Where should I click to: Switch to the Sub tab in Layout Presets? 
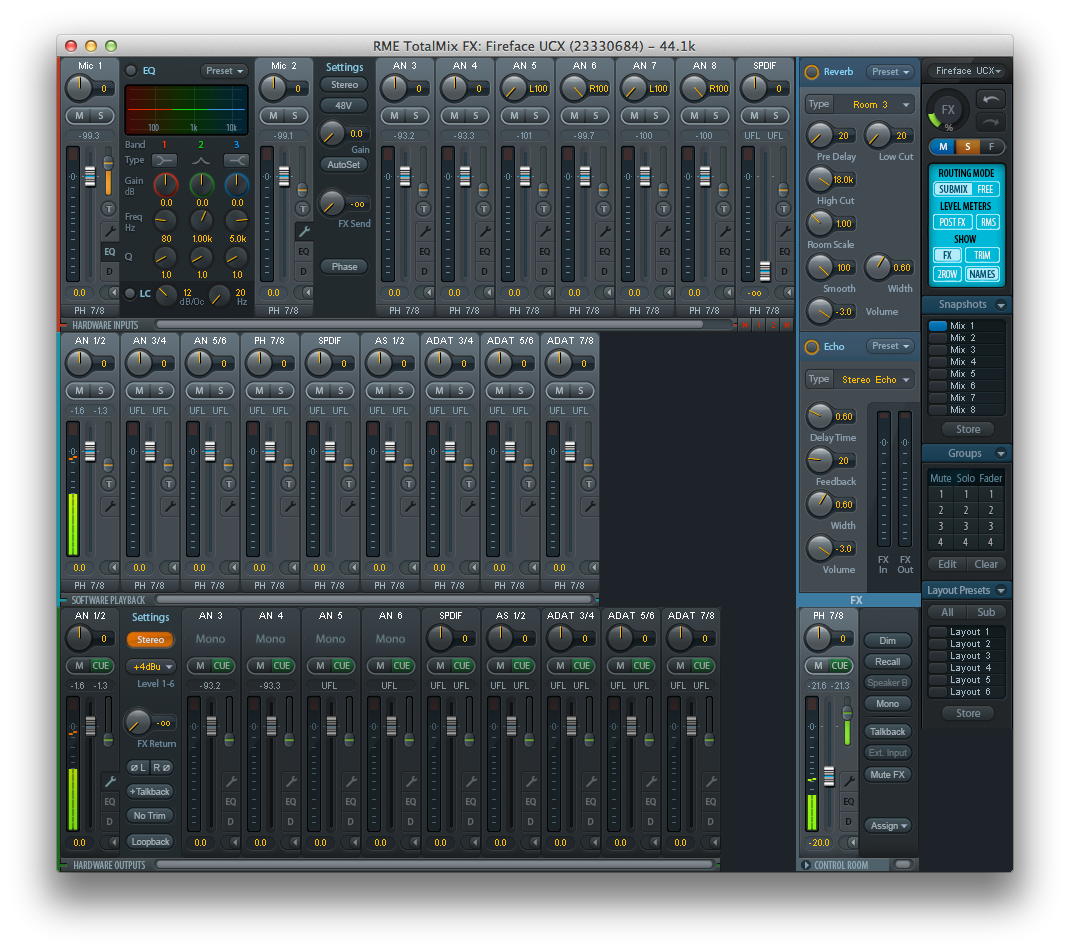985,612
